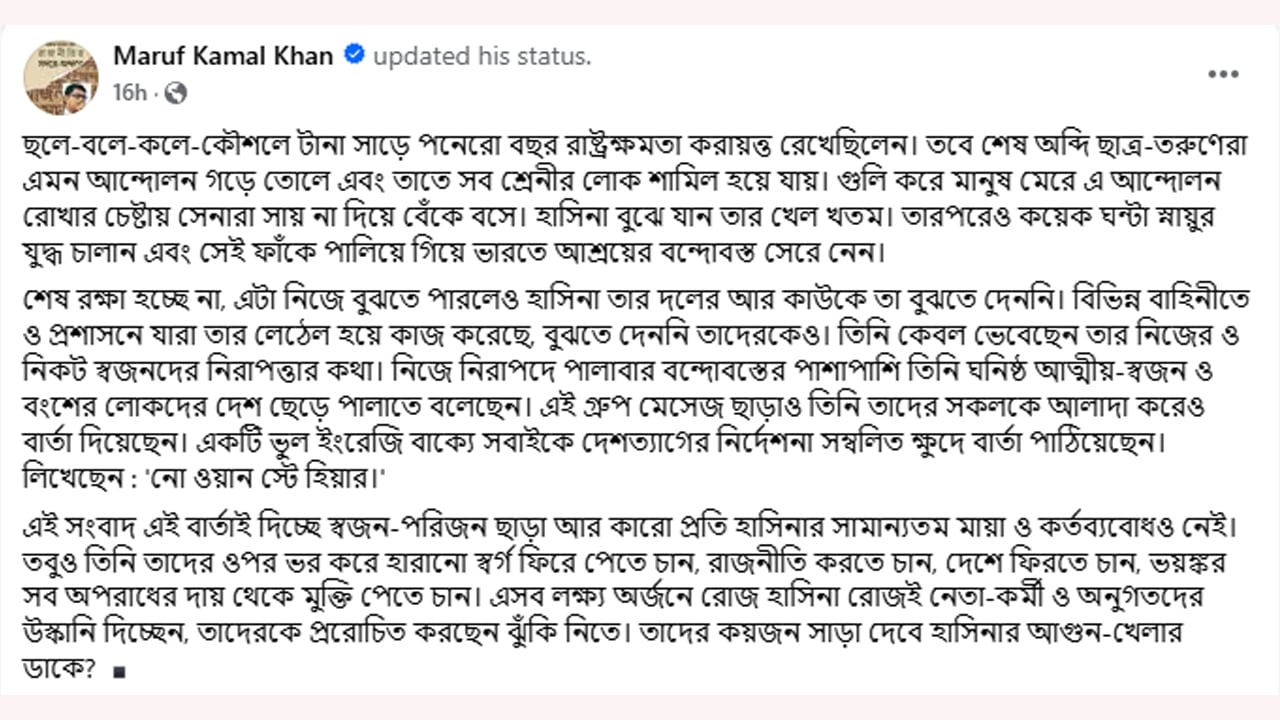Click the black square end-of-post marker
Viewport: 1280px width, 720px height.
[x=120, y=674]
